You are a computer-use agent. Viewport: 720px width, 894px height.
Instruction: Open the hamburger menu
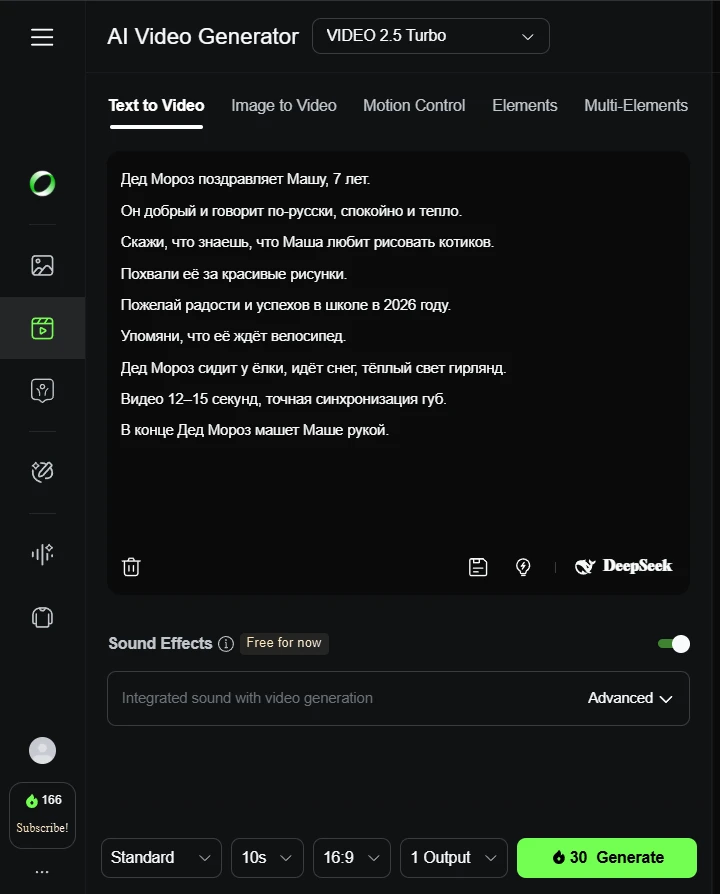point(42,37)
